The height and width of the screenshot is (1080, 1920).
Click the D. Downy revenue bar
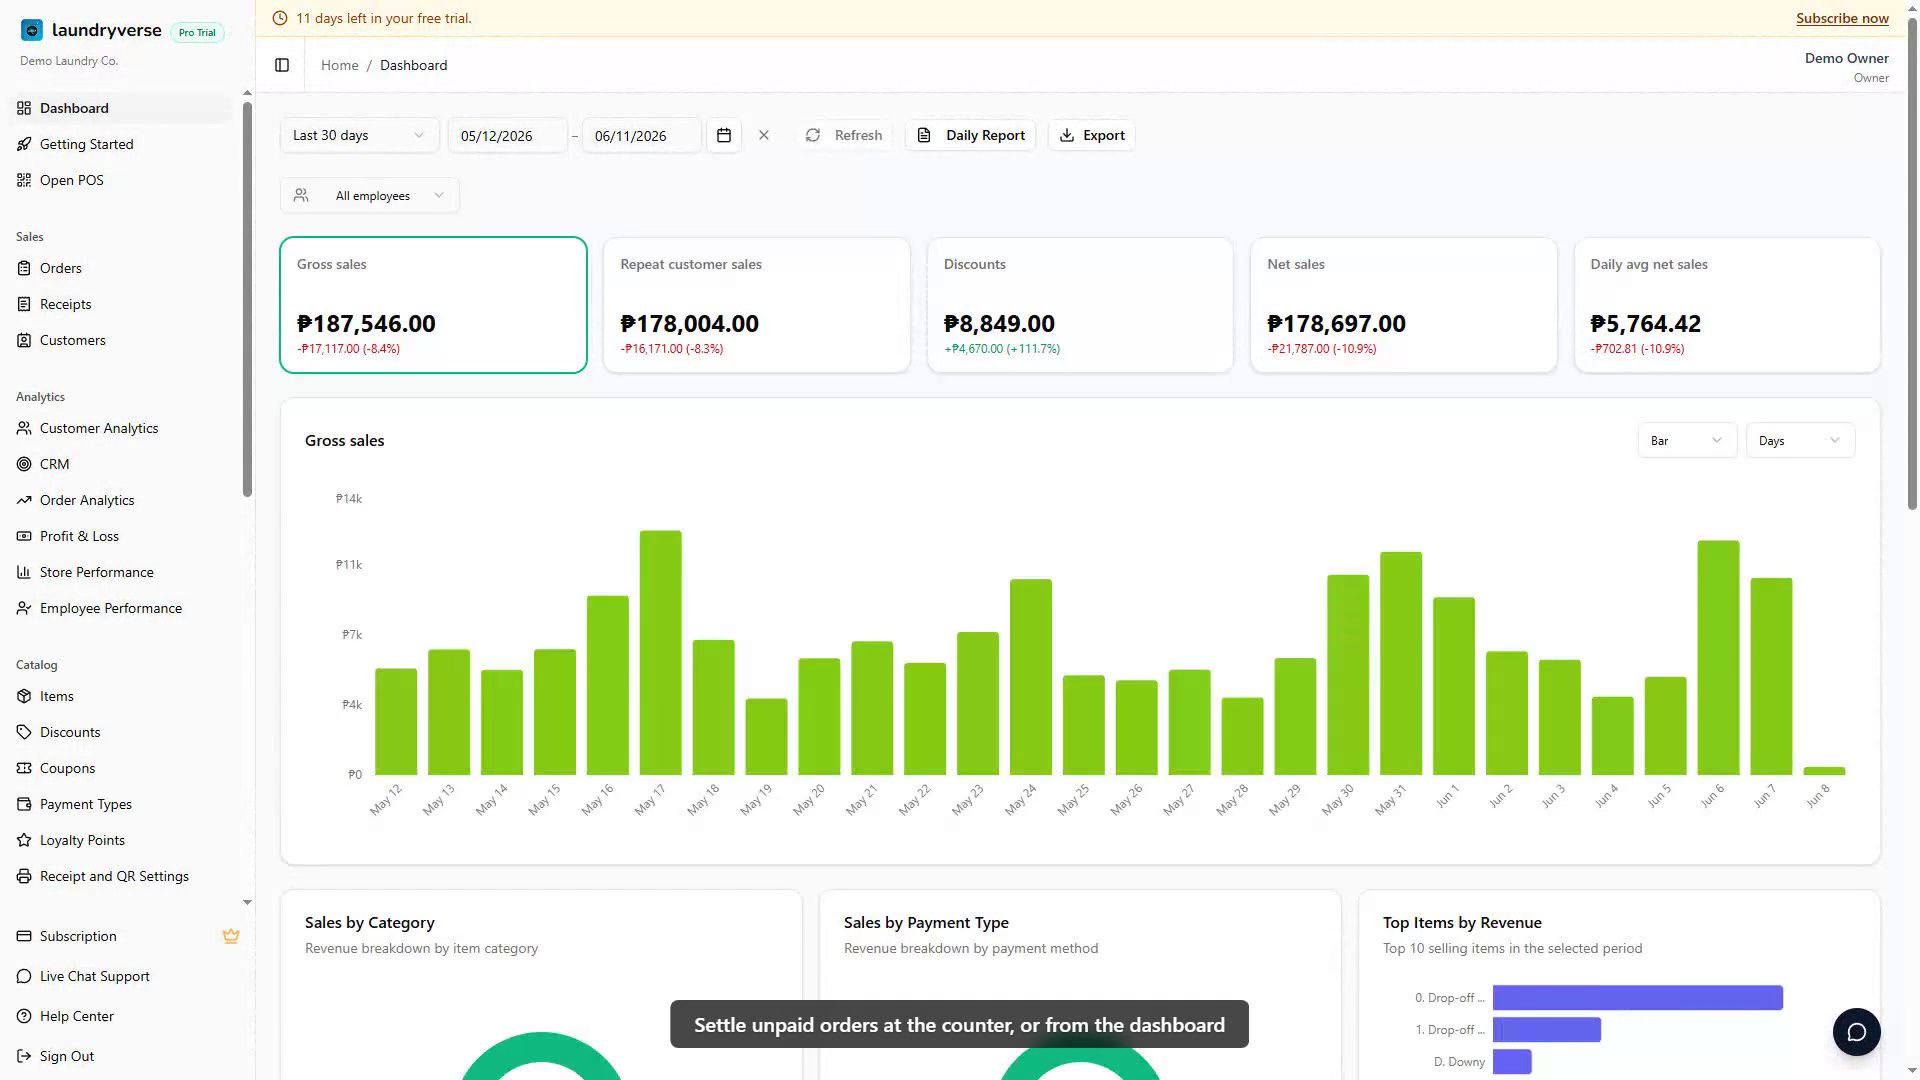(x=1512, y=1061)
